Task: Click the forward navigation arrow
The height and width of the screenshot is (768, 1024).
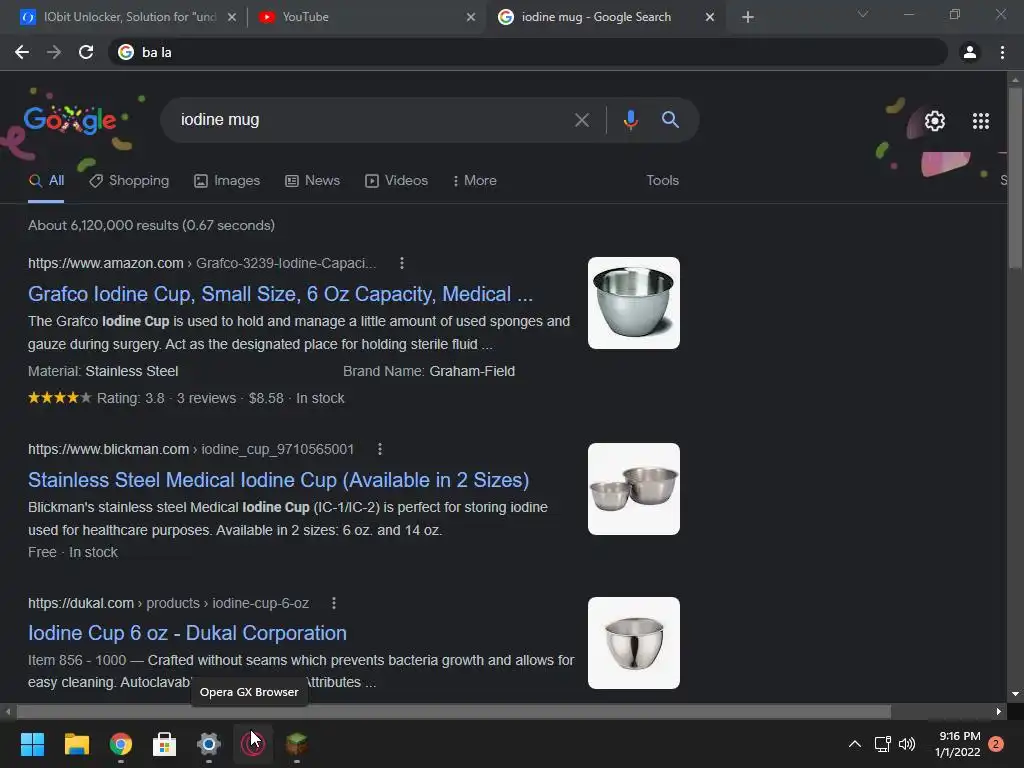Action: click(54, 52)
